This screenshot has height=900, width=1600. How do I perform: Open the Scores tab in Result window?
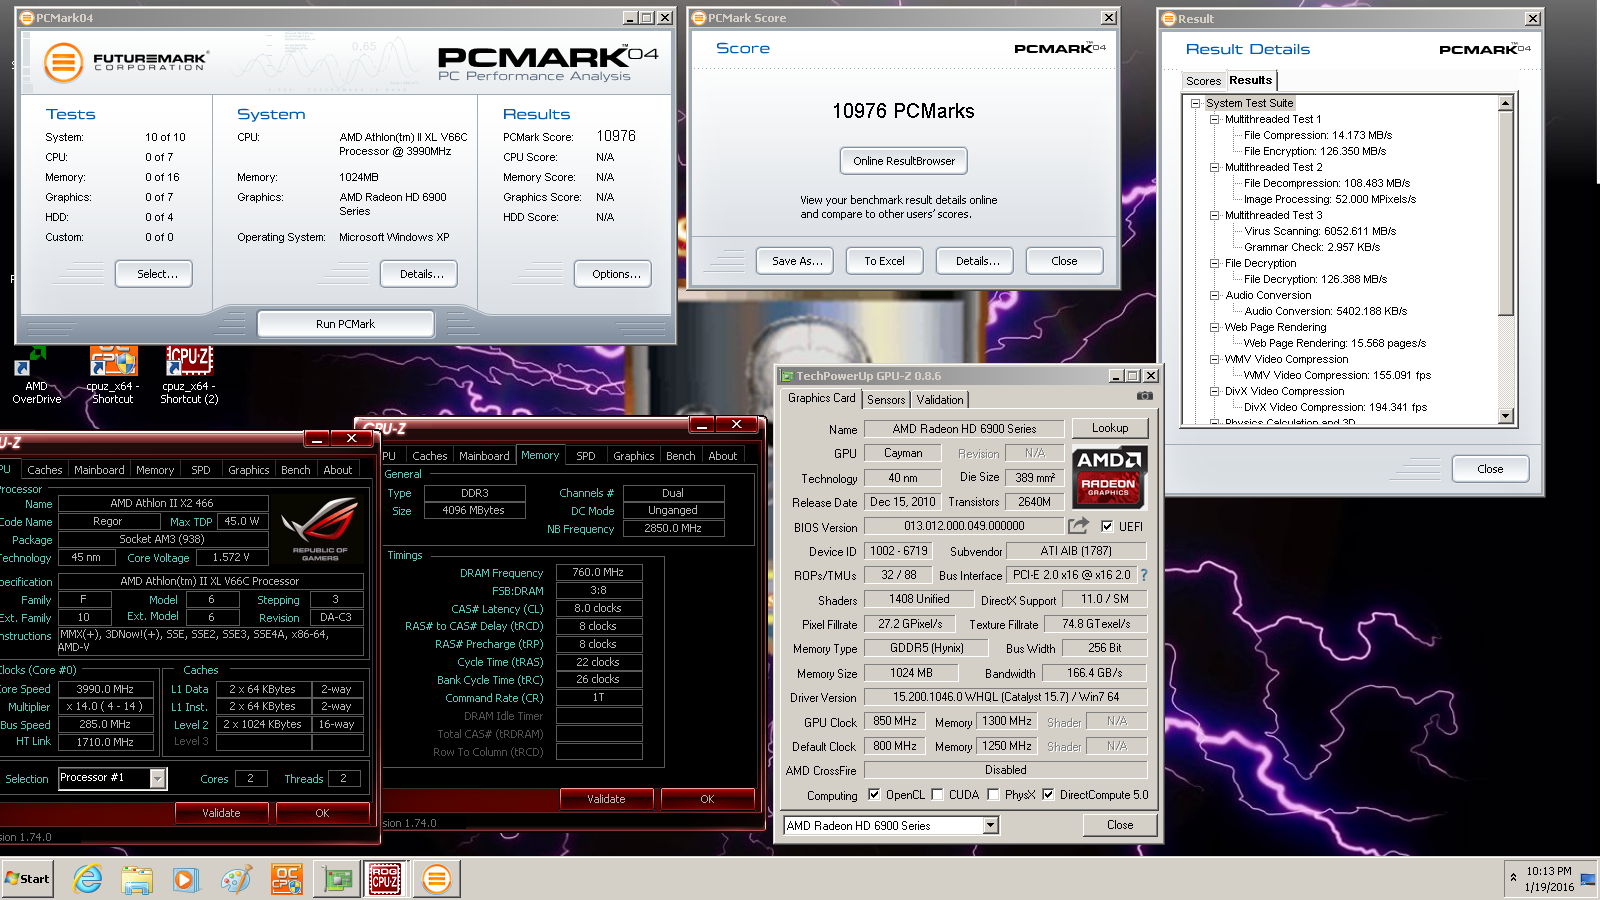1203,81
